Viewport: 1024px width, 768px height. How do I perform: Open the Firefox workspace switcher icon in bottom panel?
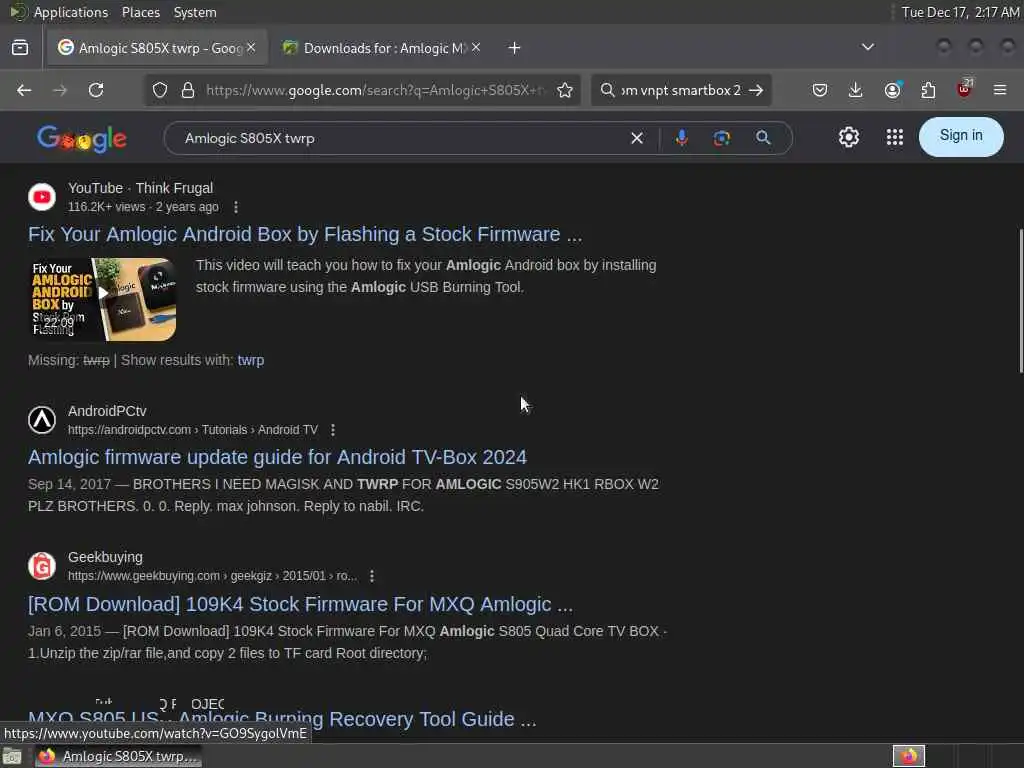coord(908,756)
